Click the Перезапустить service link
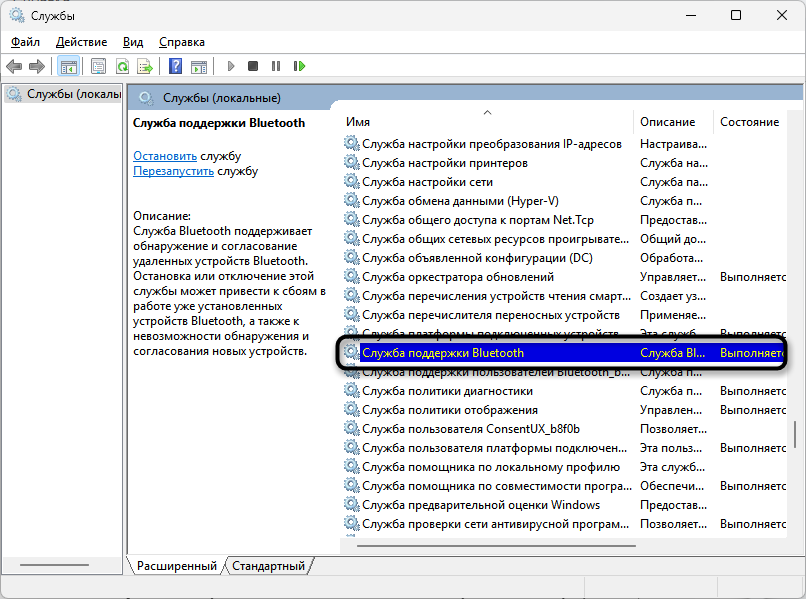The image size is (806, 599). pyautogui.click(x=173, y=171)
